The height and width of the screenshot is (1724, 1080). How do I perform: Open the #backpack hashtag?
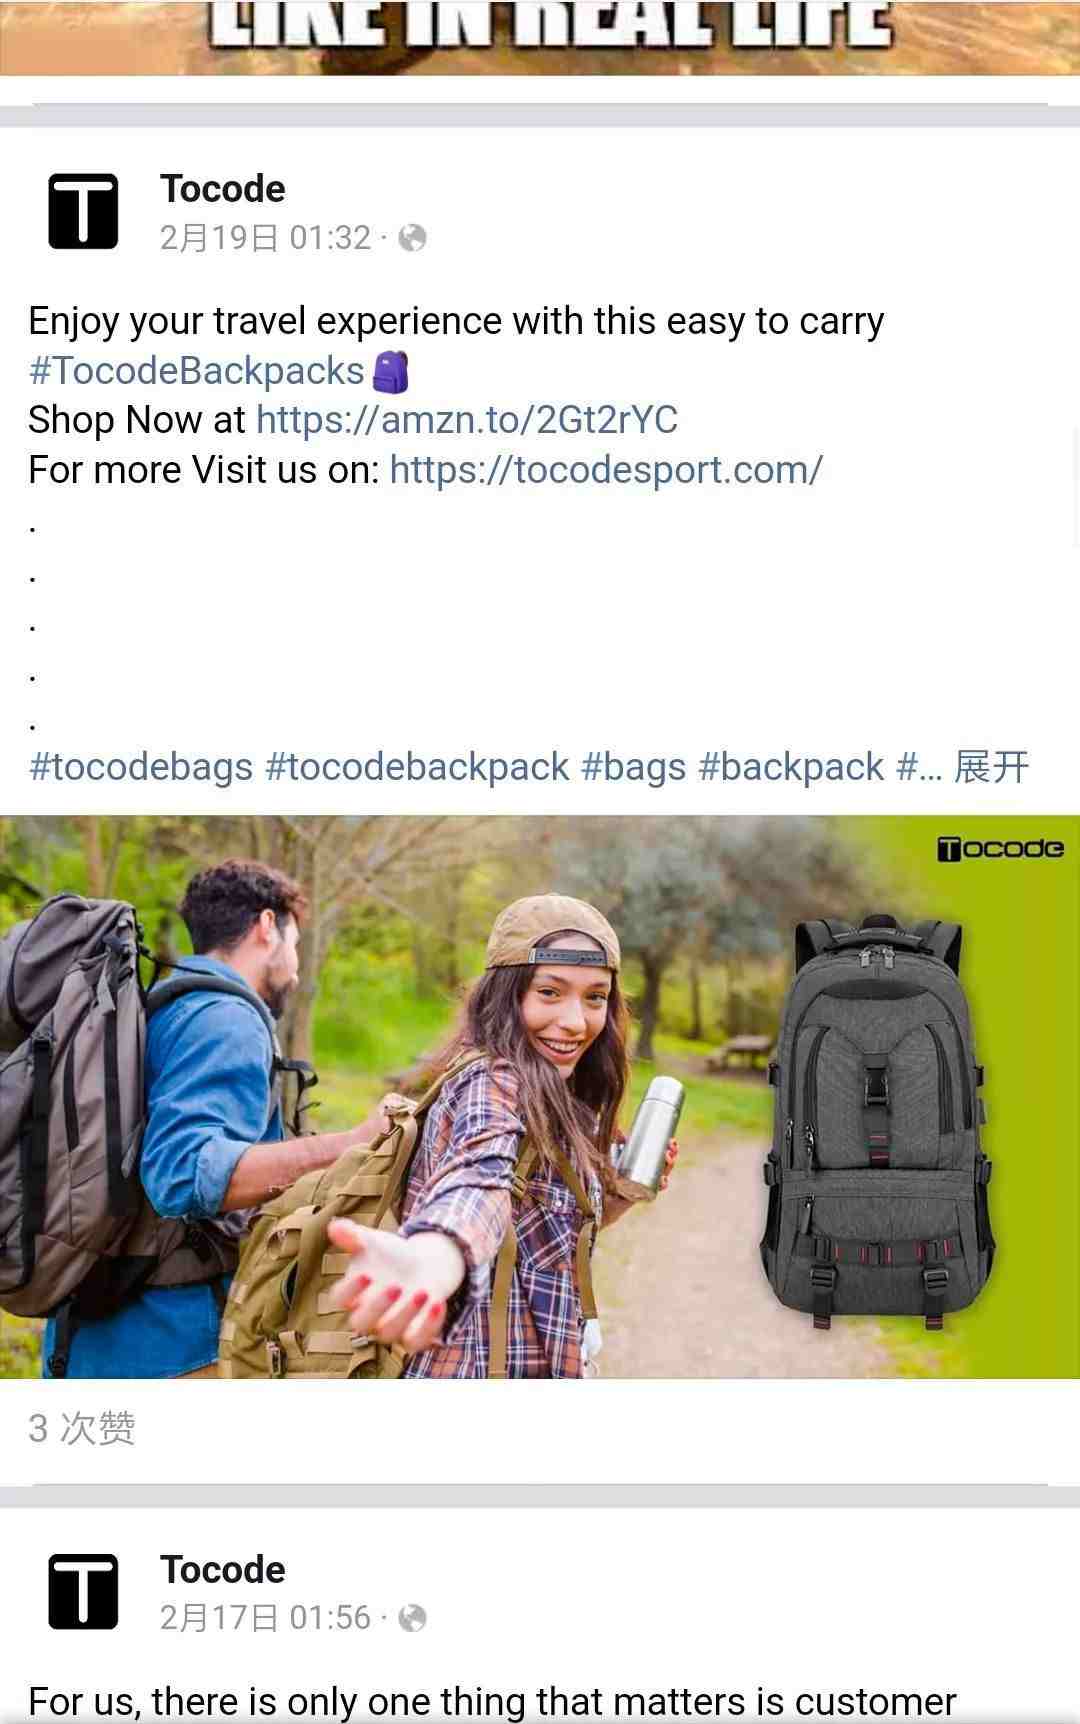pyautogui.click(x=791, y=767)
